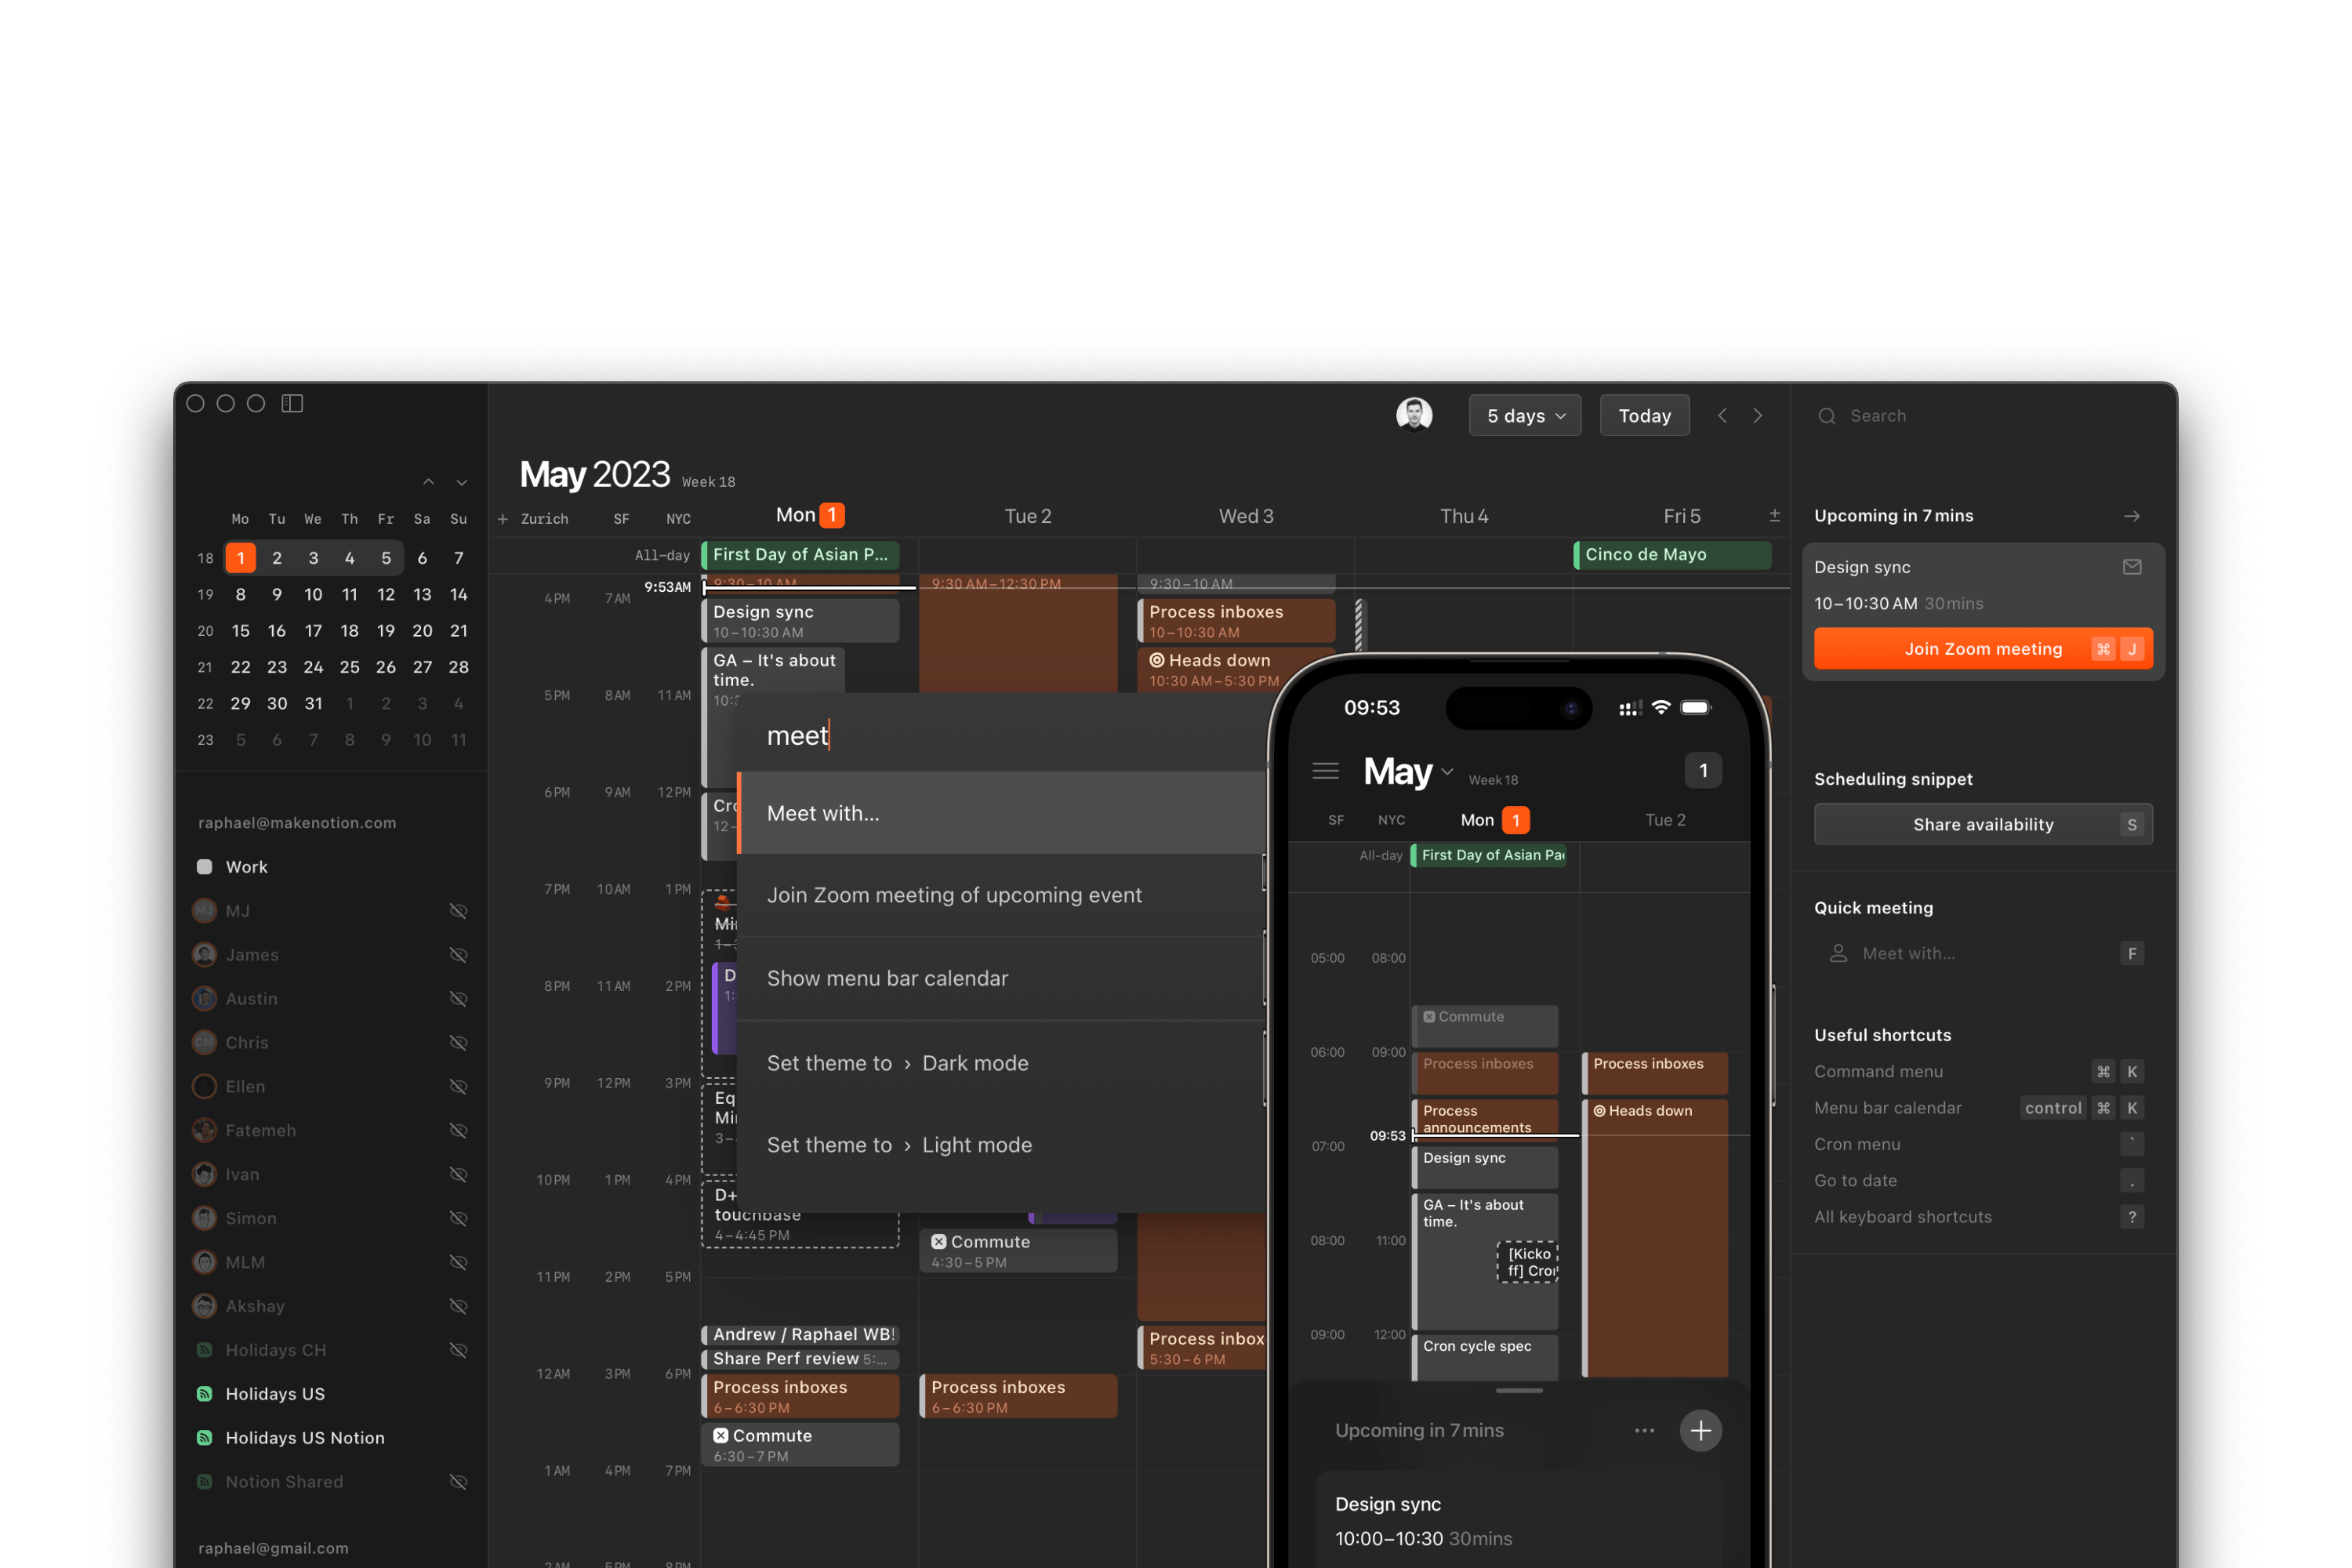
Task: Open Share Perf review event
Action: [x=800, y=1359]
